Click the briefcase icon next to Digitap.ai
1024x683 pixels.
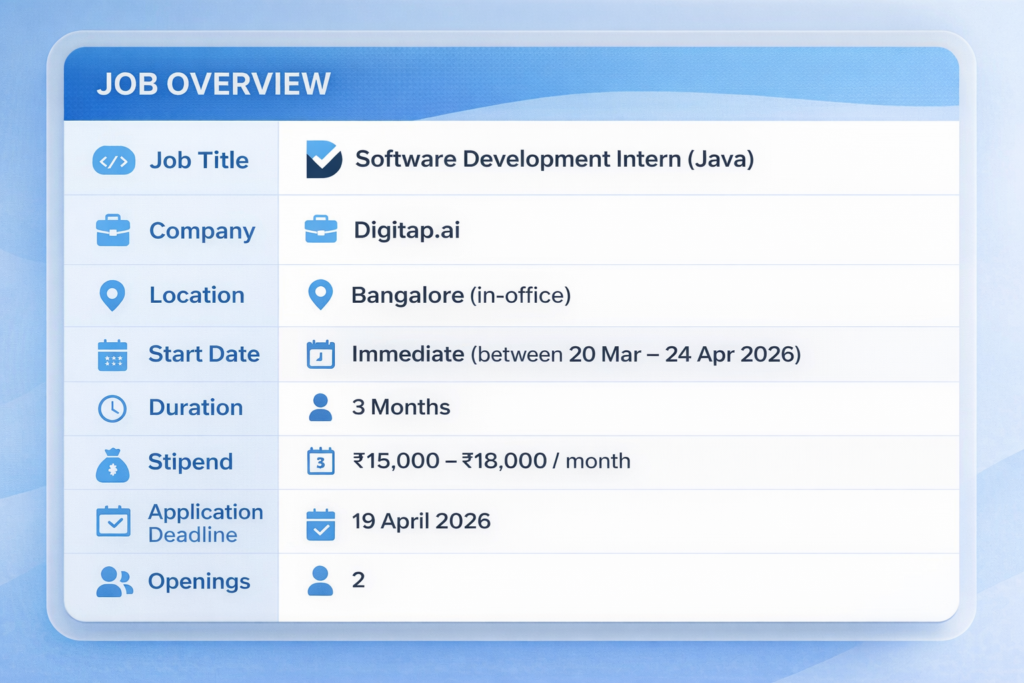(320, 230)
